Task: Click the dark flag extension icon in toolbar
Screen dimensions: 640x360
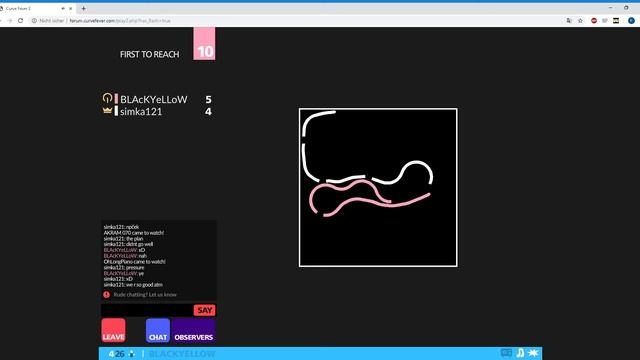Action: pos(616,20)
